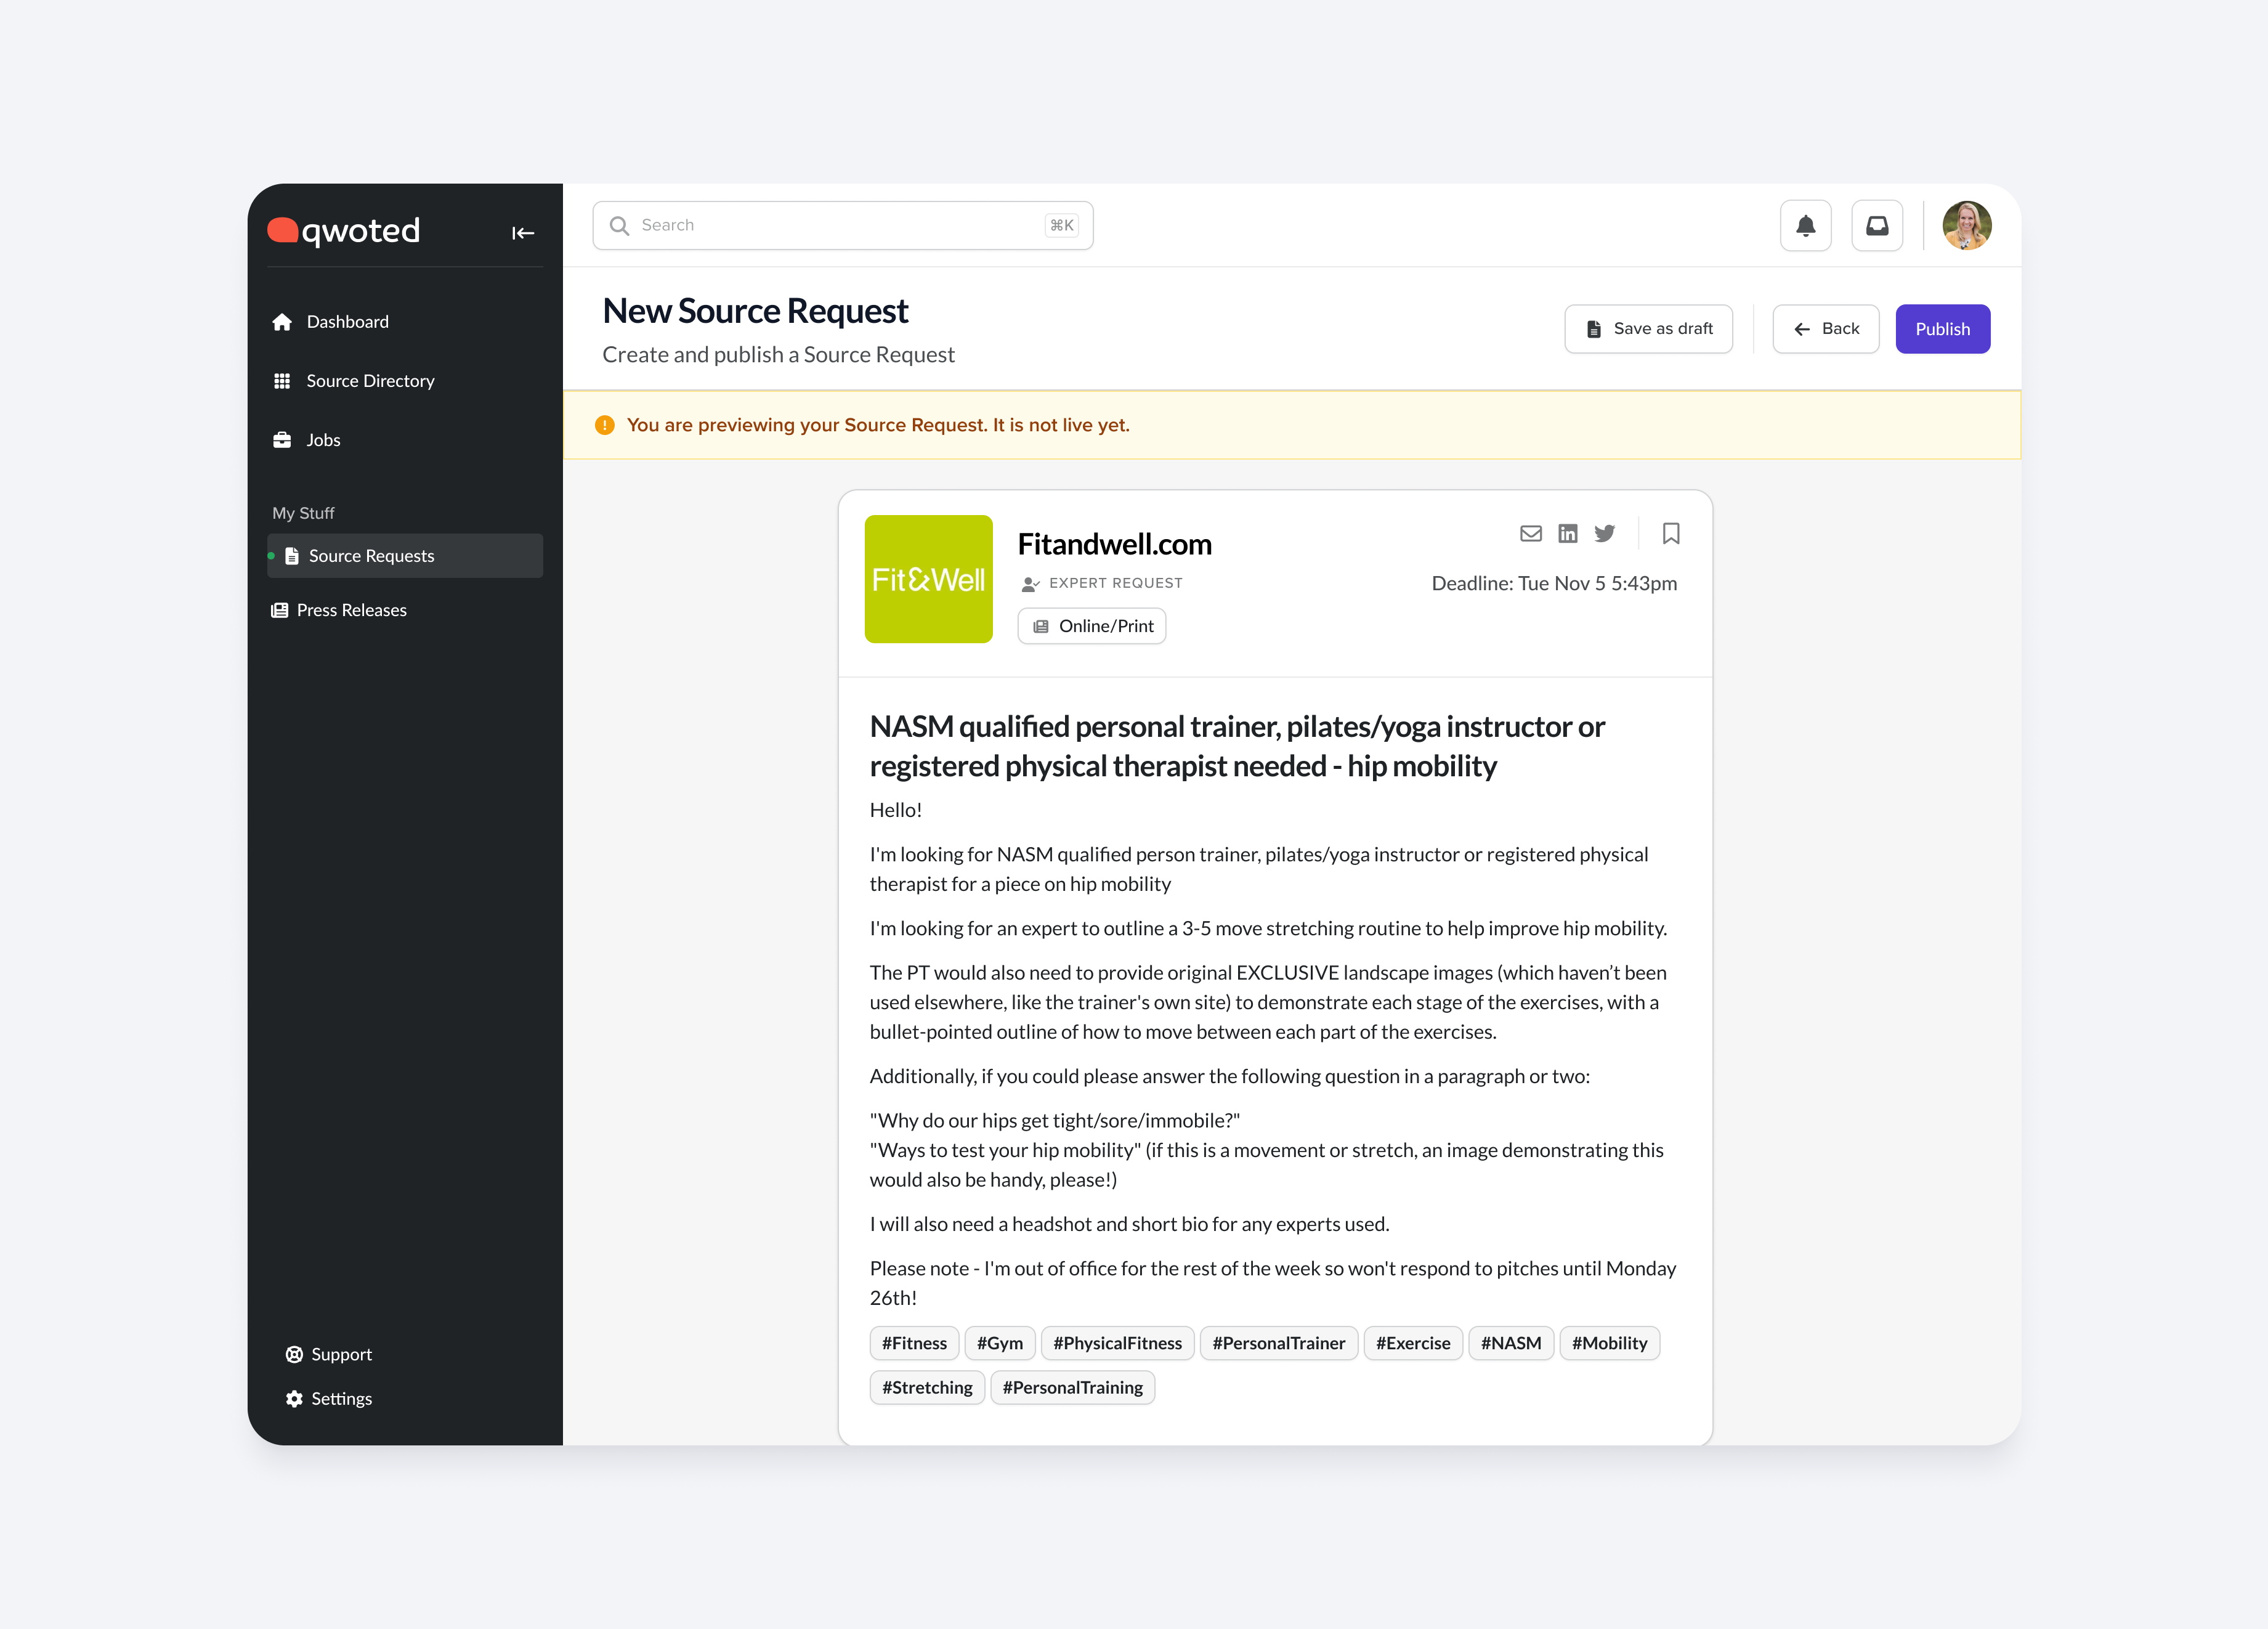Viewport: 2268px width, 1629px height.
Task: Click the #Mobility hashtag tag
Action: pos(1608,1343)
